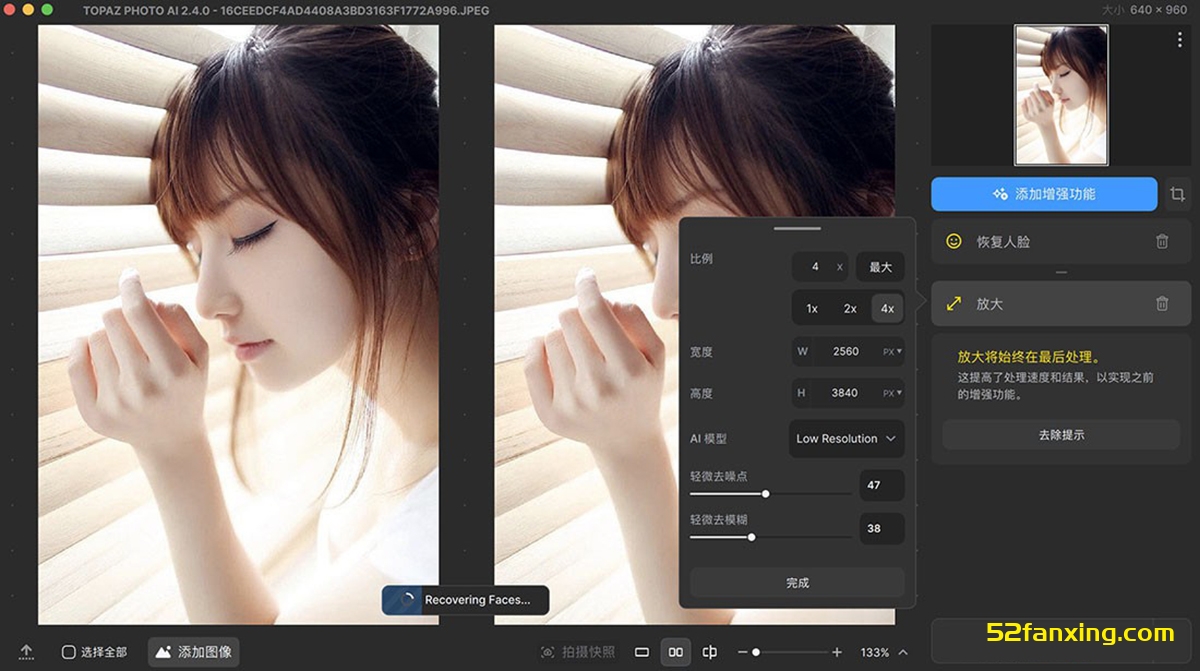Click the zoom slider handle in bottom bar
1200x671 pixels.
[x=755, y=652]
